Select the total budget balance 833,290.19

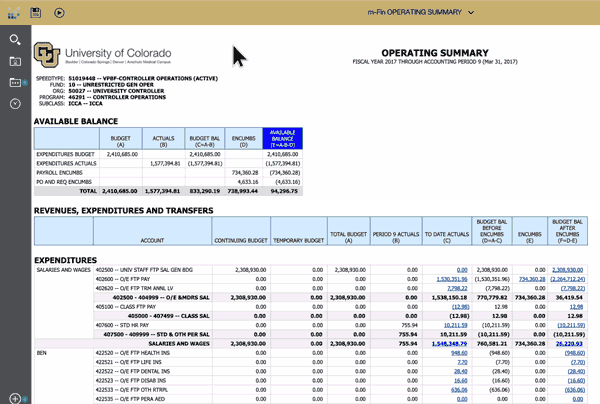click(205, 191)
